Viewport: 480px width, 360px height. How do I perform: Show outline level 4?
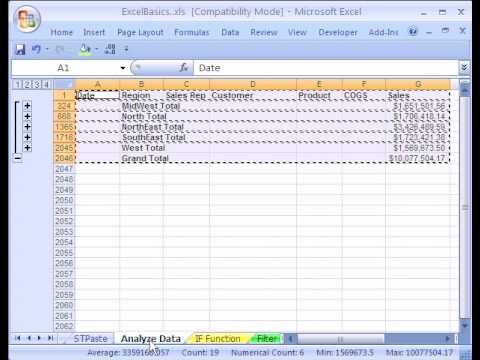(x=46, y=84)
